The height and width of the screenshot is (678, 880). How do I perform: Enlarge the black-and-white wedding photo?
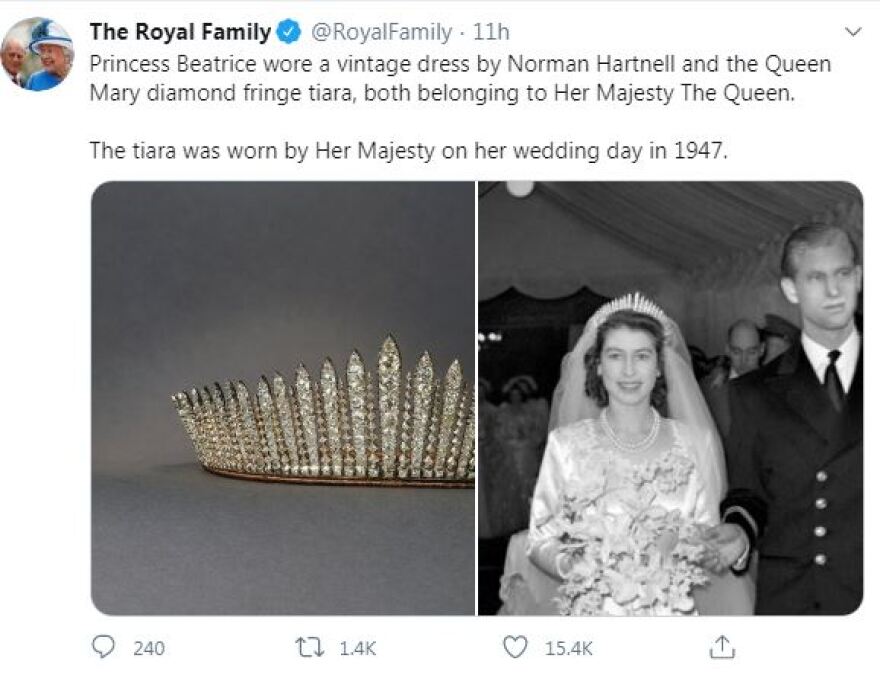[x=670, y=398]
